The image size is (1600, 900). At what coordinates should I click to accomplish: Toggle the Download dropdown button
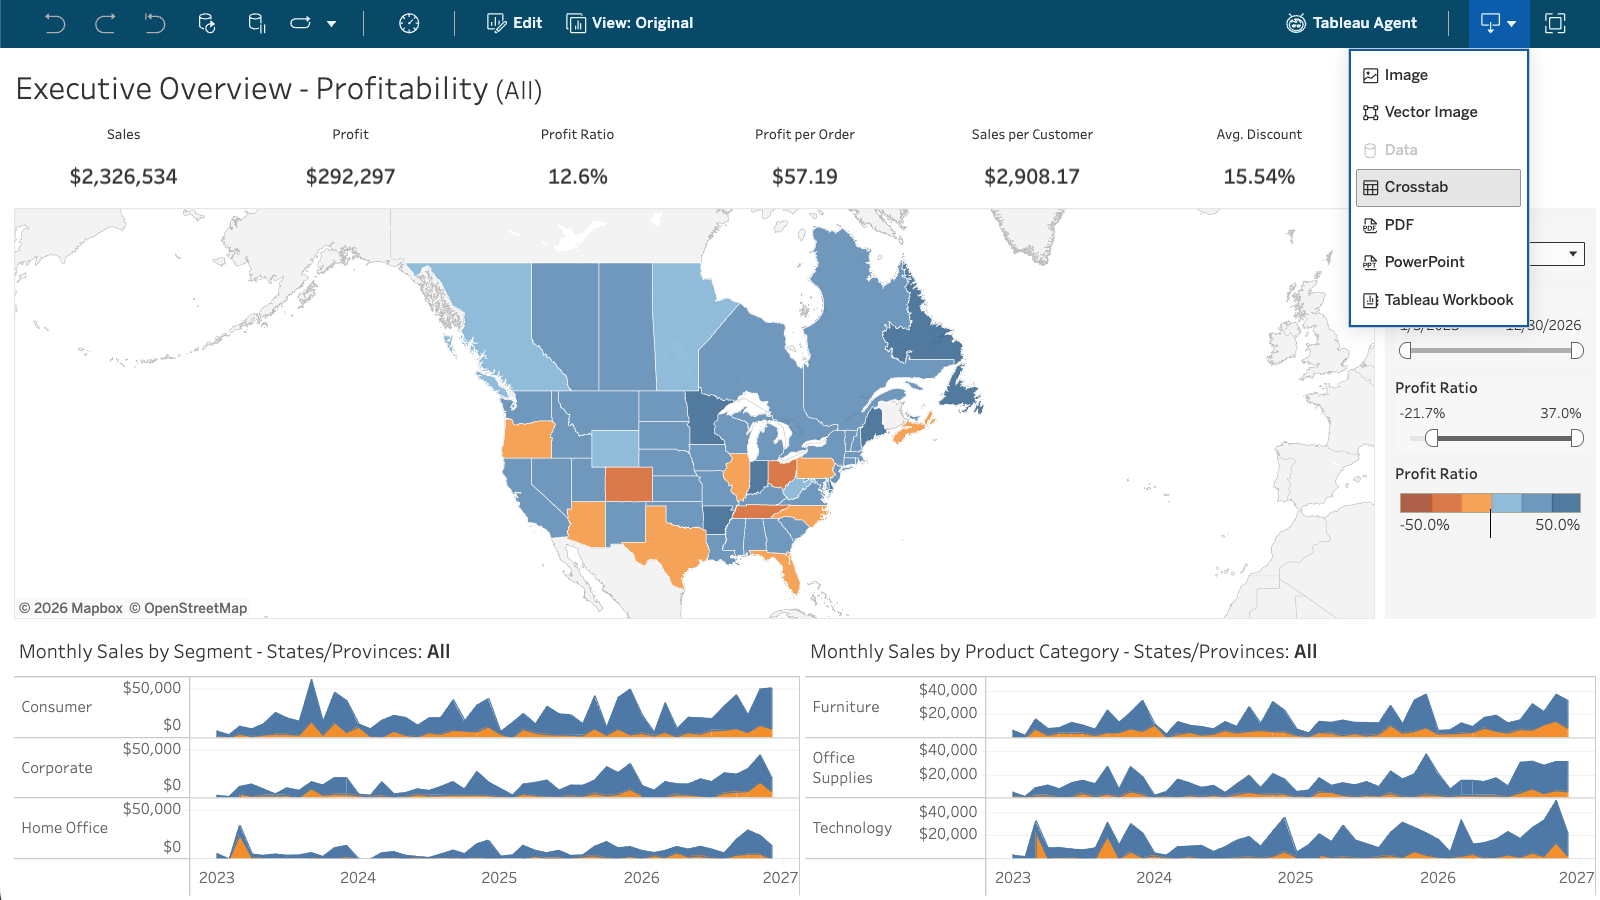tap(1499, 24)
